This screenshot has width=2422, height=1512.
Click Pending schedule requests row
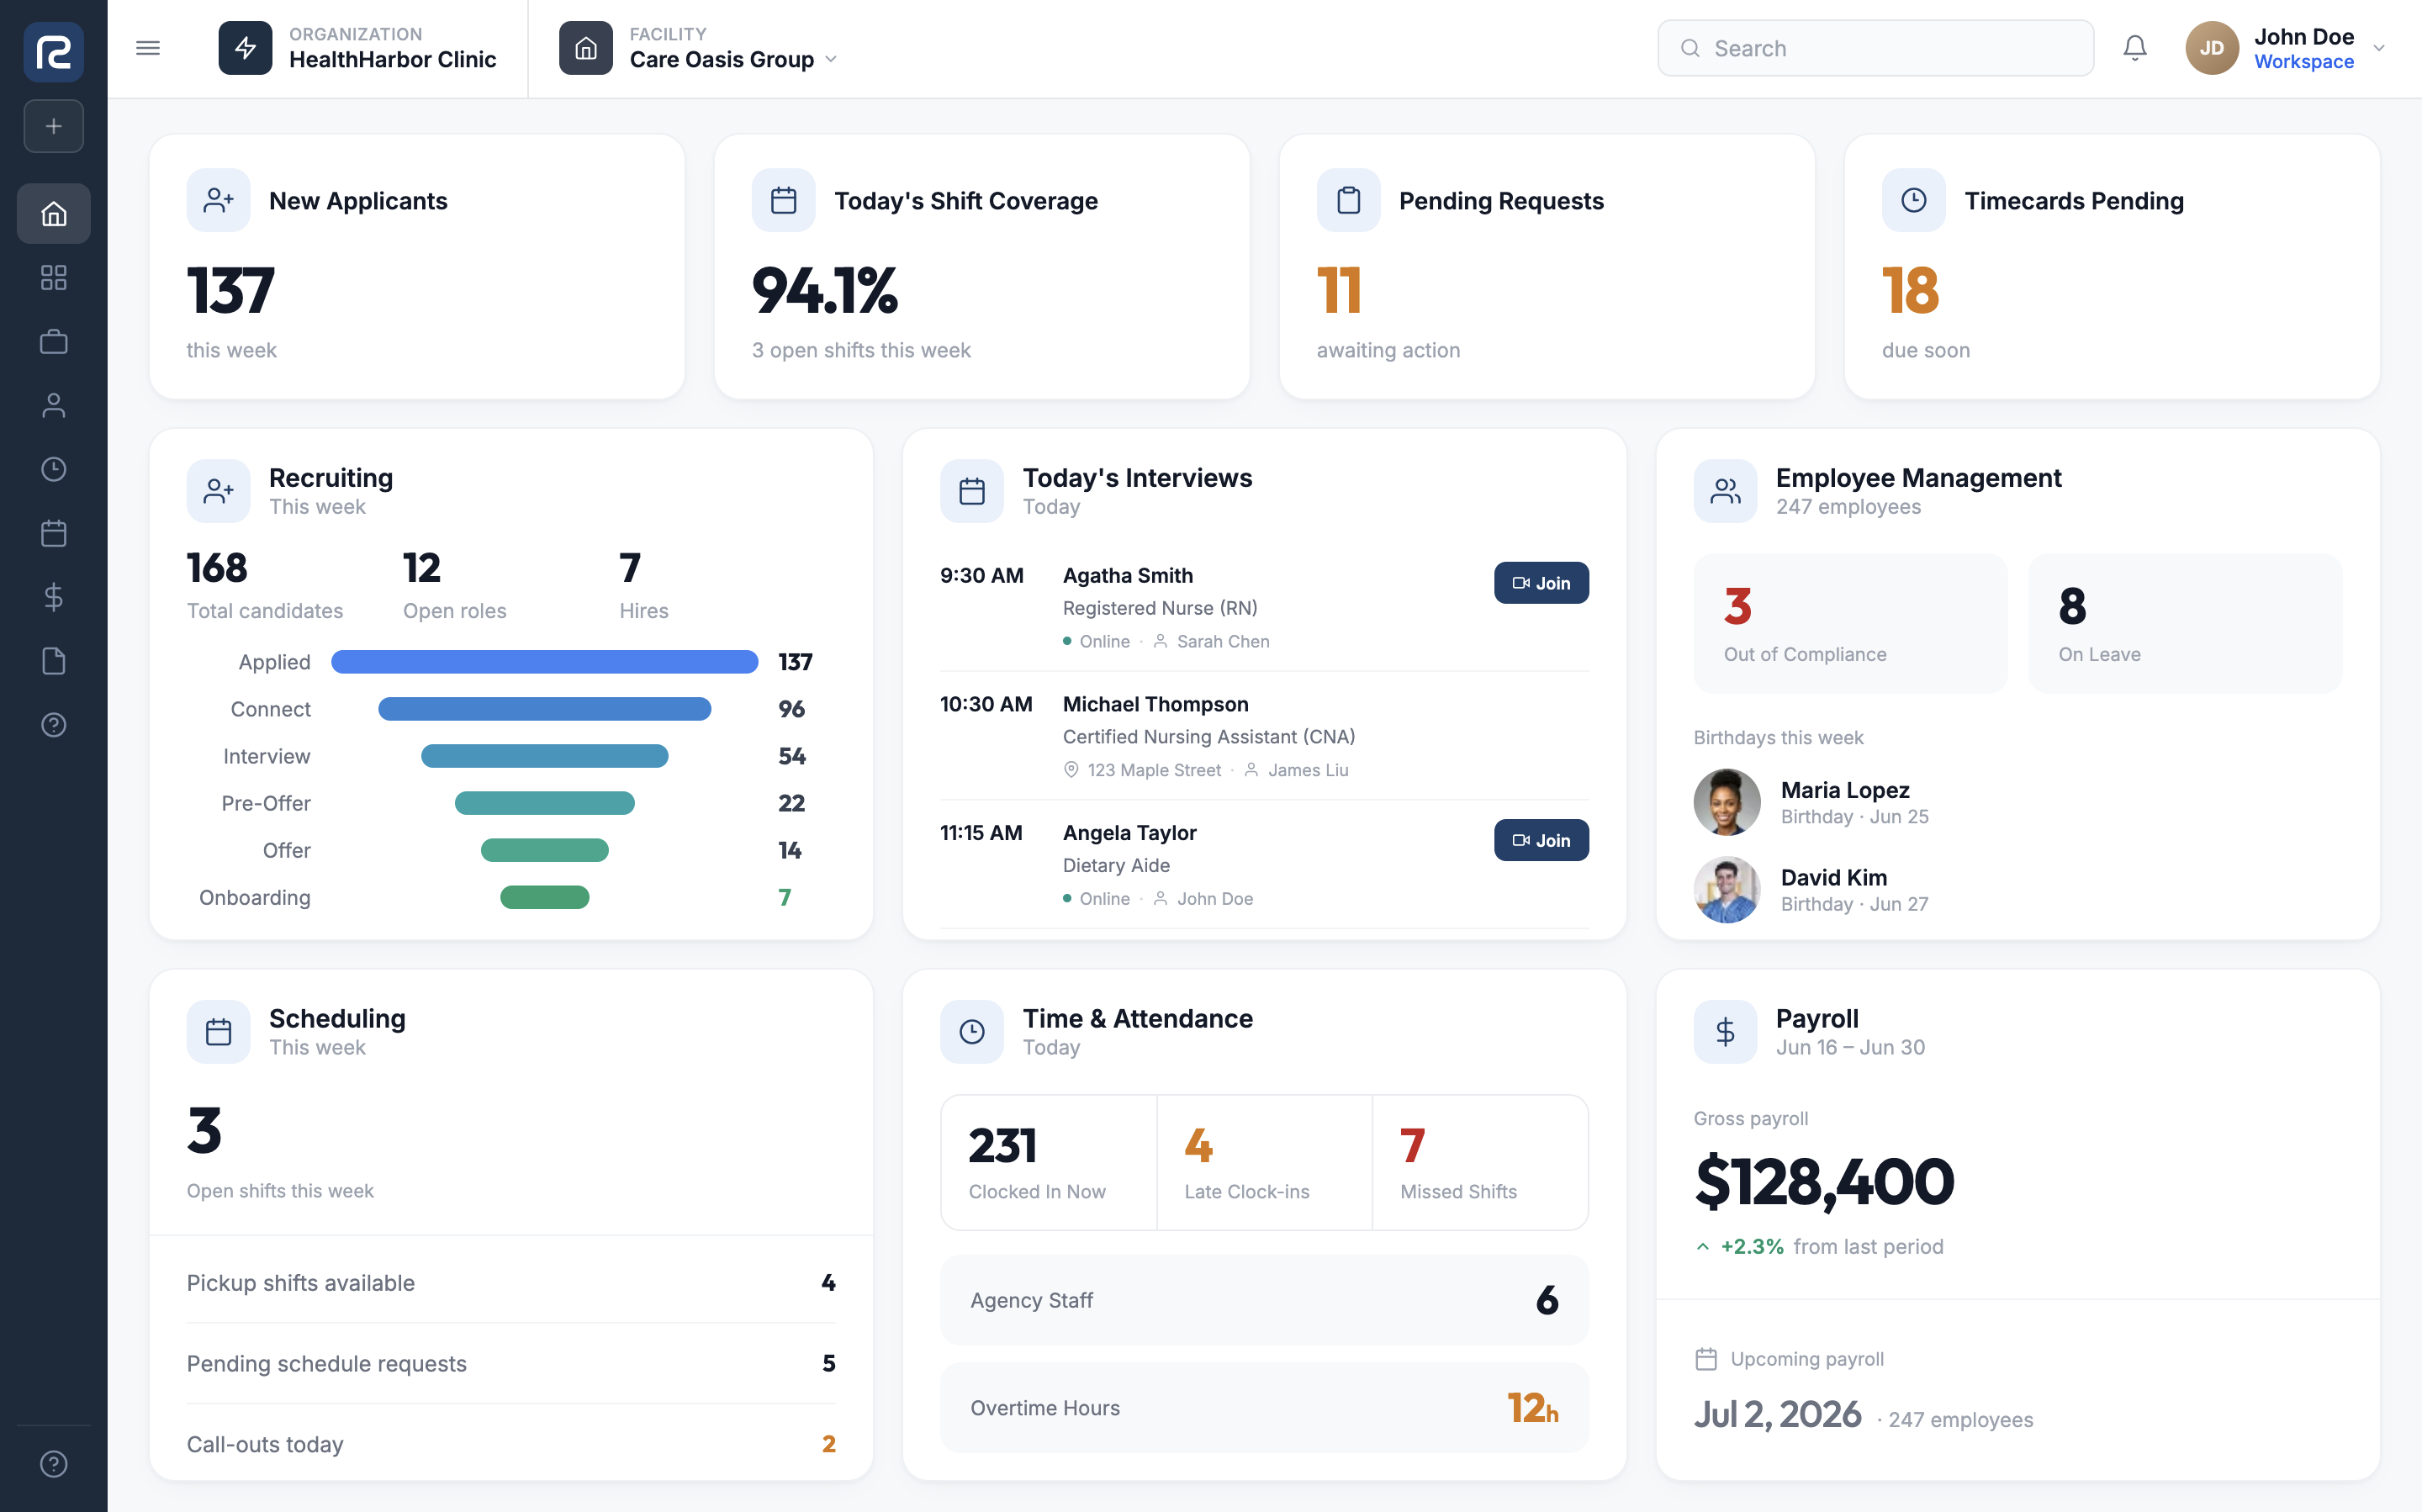(511, 1364)
